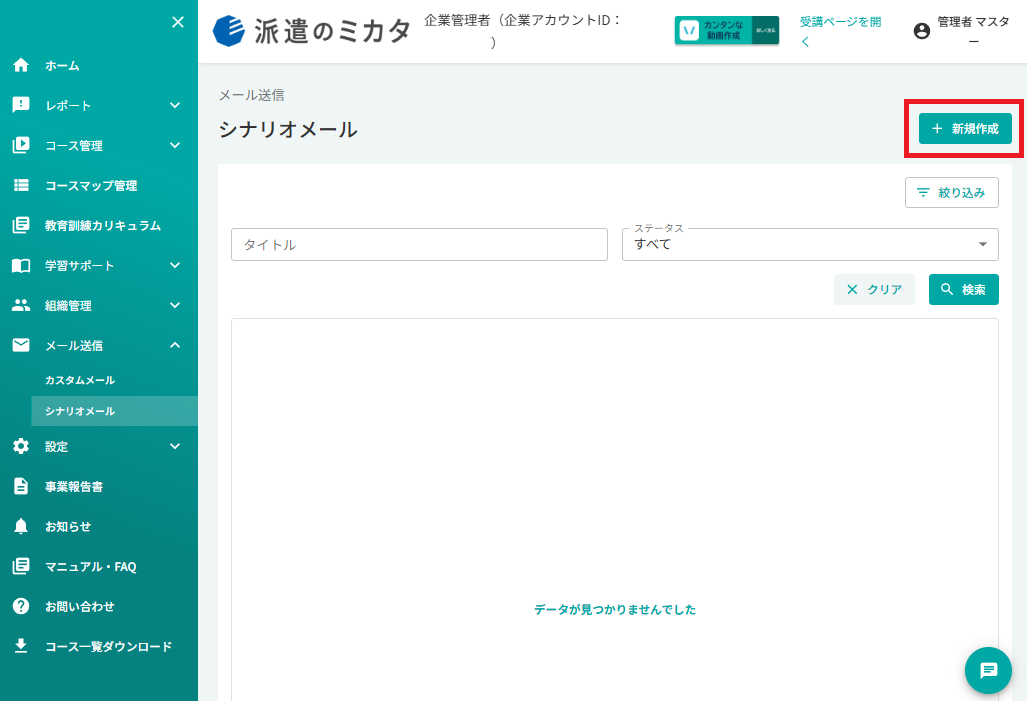Click the コース一覧ダウンロード download icon

point(21,646)
